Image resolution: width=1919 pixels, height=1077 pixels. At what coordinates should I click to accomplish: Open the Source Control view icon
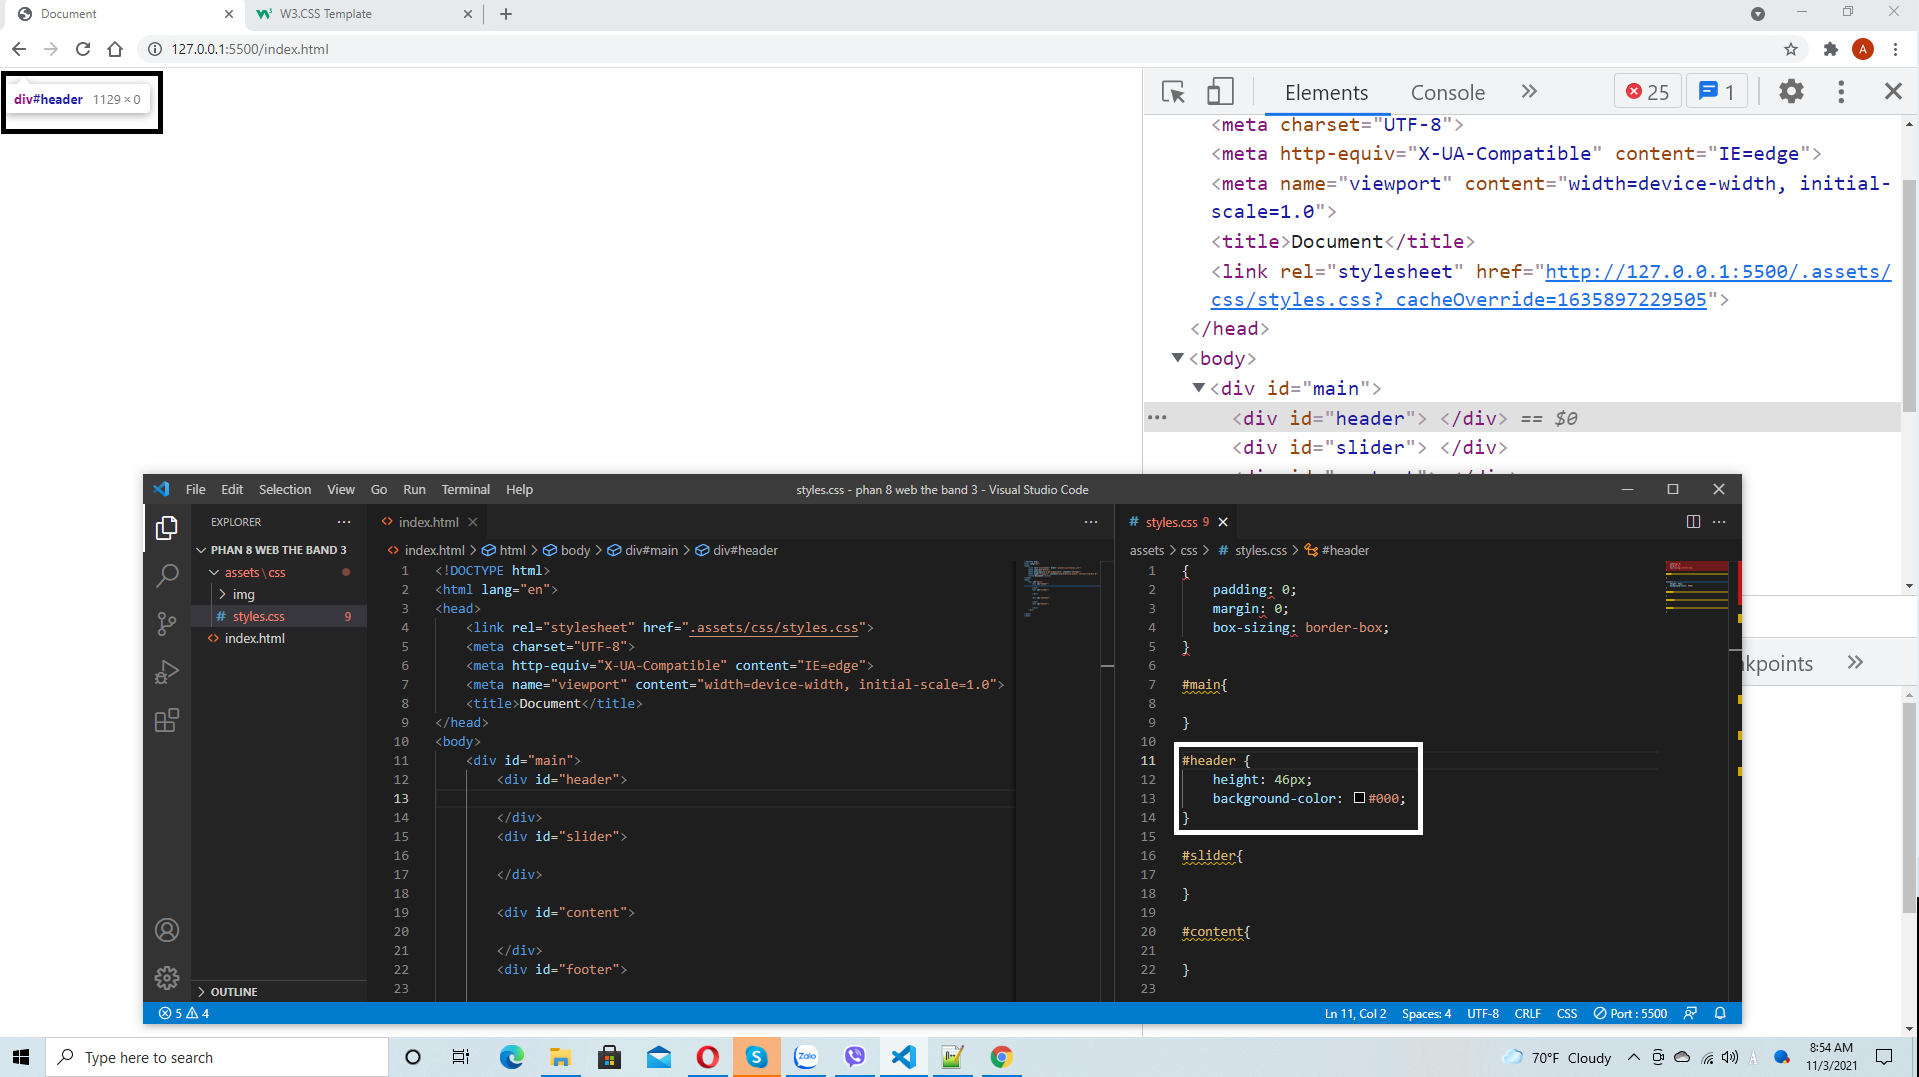pyautogui.click(x=167, y=624)
